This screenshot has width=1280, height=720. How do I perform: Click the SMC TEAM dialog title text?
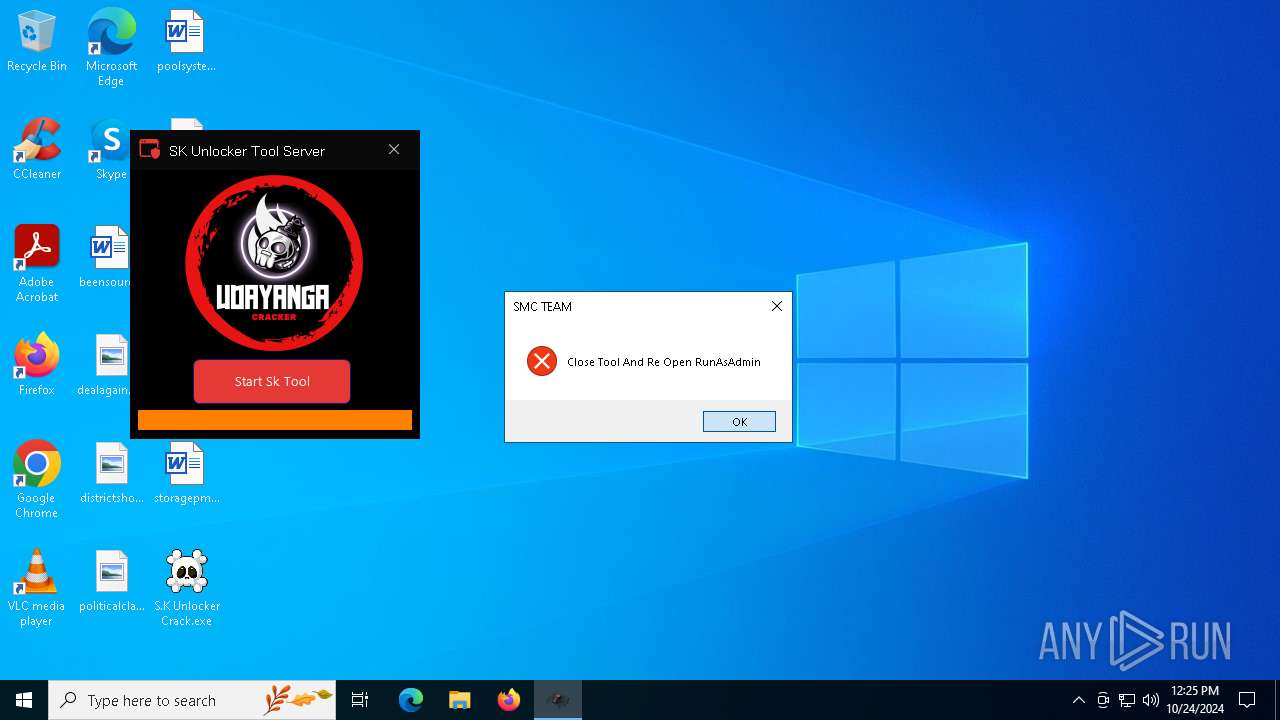tap(542, 306)
